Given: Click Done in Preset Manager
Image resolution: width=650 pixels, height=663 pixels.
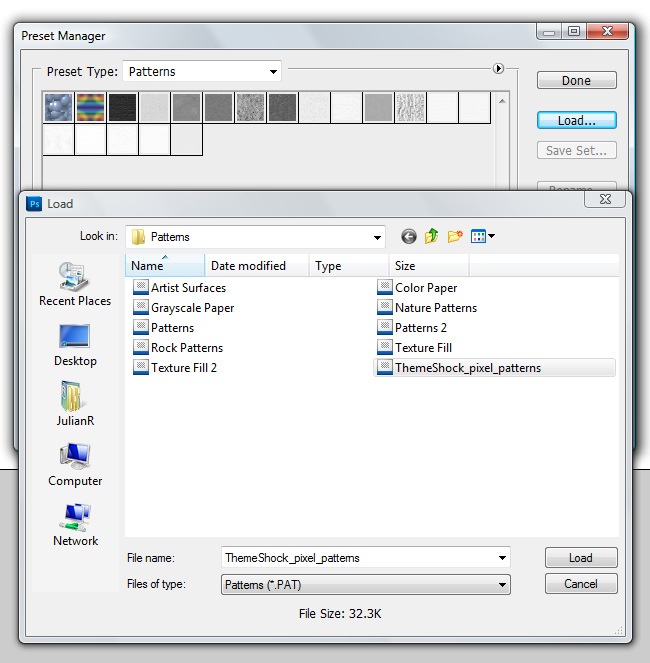Looking at the screenshot, I should pyautogui.click(x=576, y=80).
